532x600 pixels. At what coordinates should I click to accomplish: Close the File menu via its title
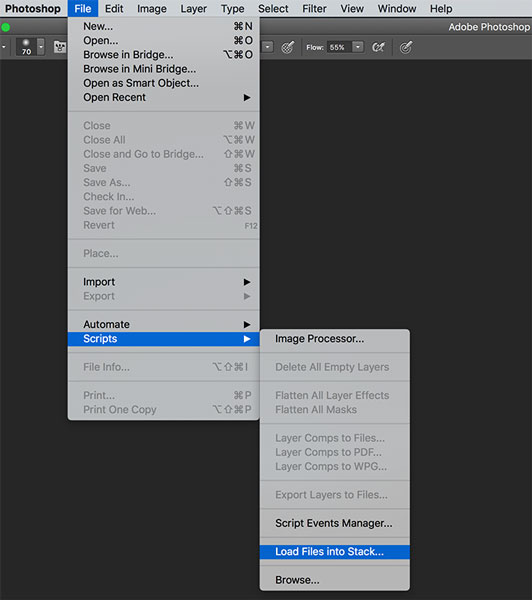[x=83, y=8]
